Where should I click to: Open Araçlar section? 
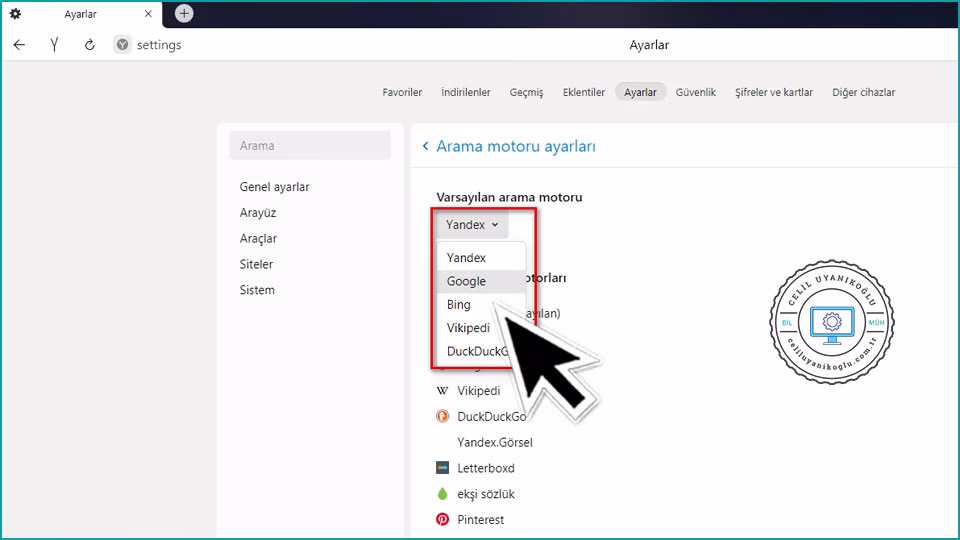(x=258, y=238)
